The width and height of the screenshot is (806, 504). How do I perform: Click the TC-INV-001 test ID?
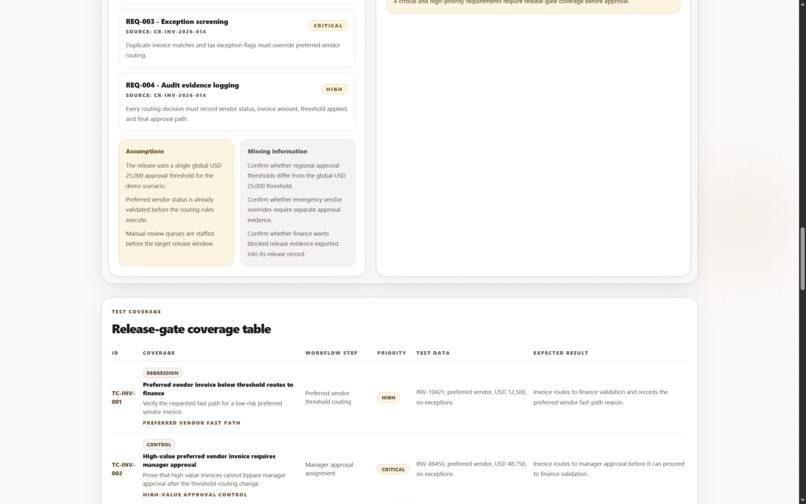click(x=123, y=398)
